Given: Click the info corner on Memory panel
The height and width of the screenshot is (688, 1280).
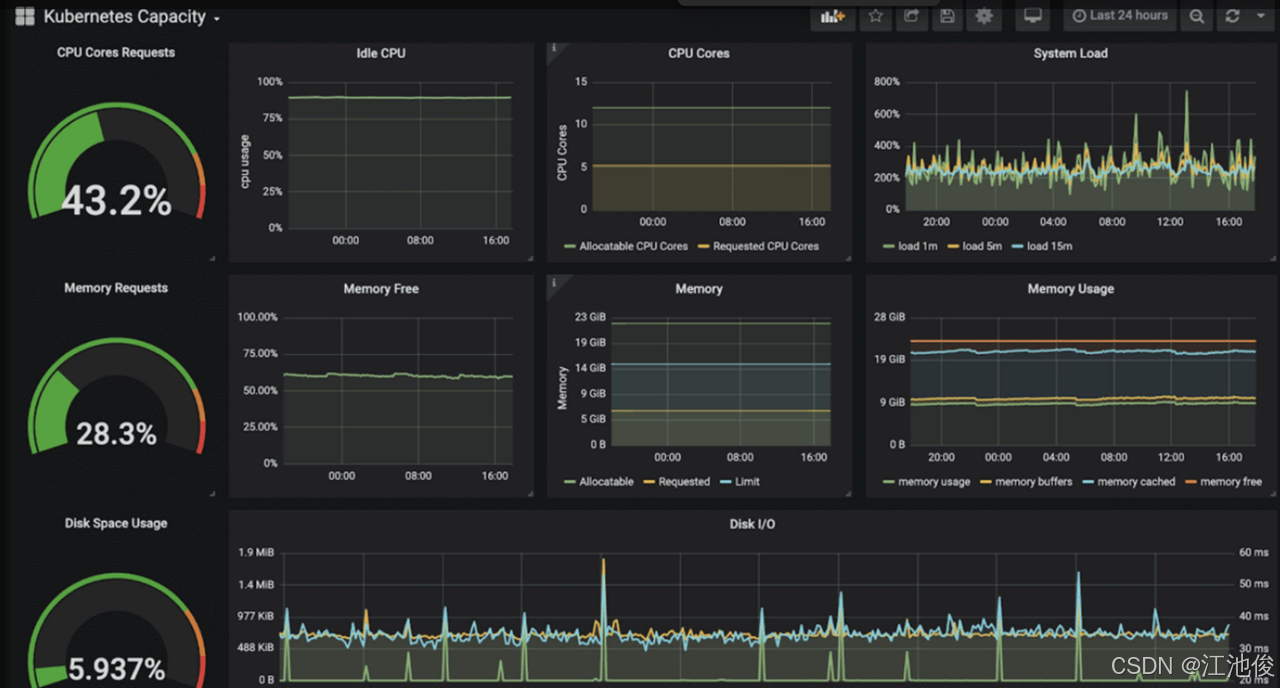Looking at the screenshot, I should [x=553, y=282].
